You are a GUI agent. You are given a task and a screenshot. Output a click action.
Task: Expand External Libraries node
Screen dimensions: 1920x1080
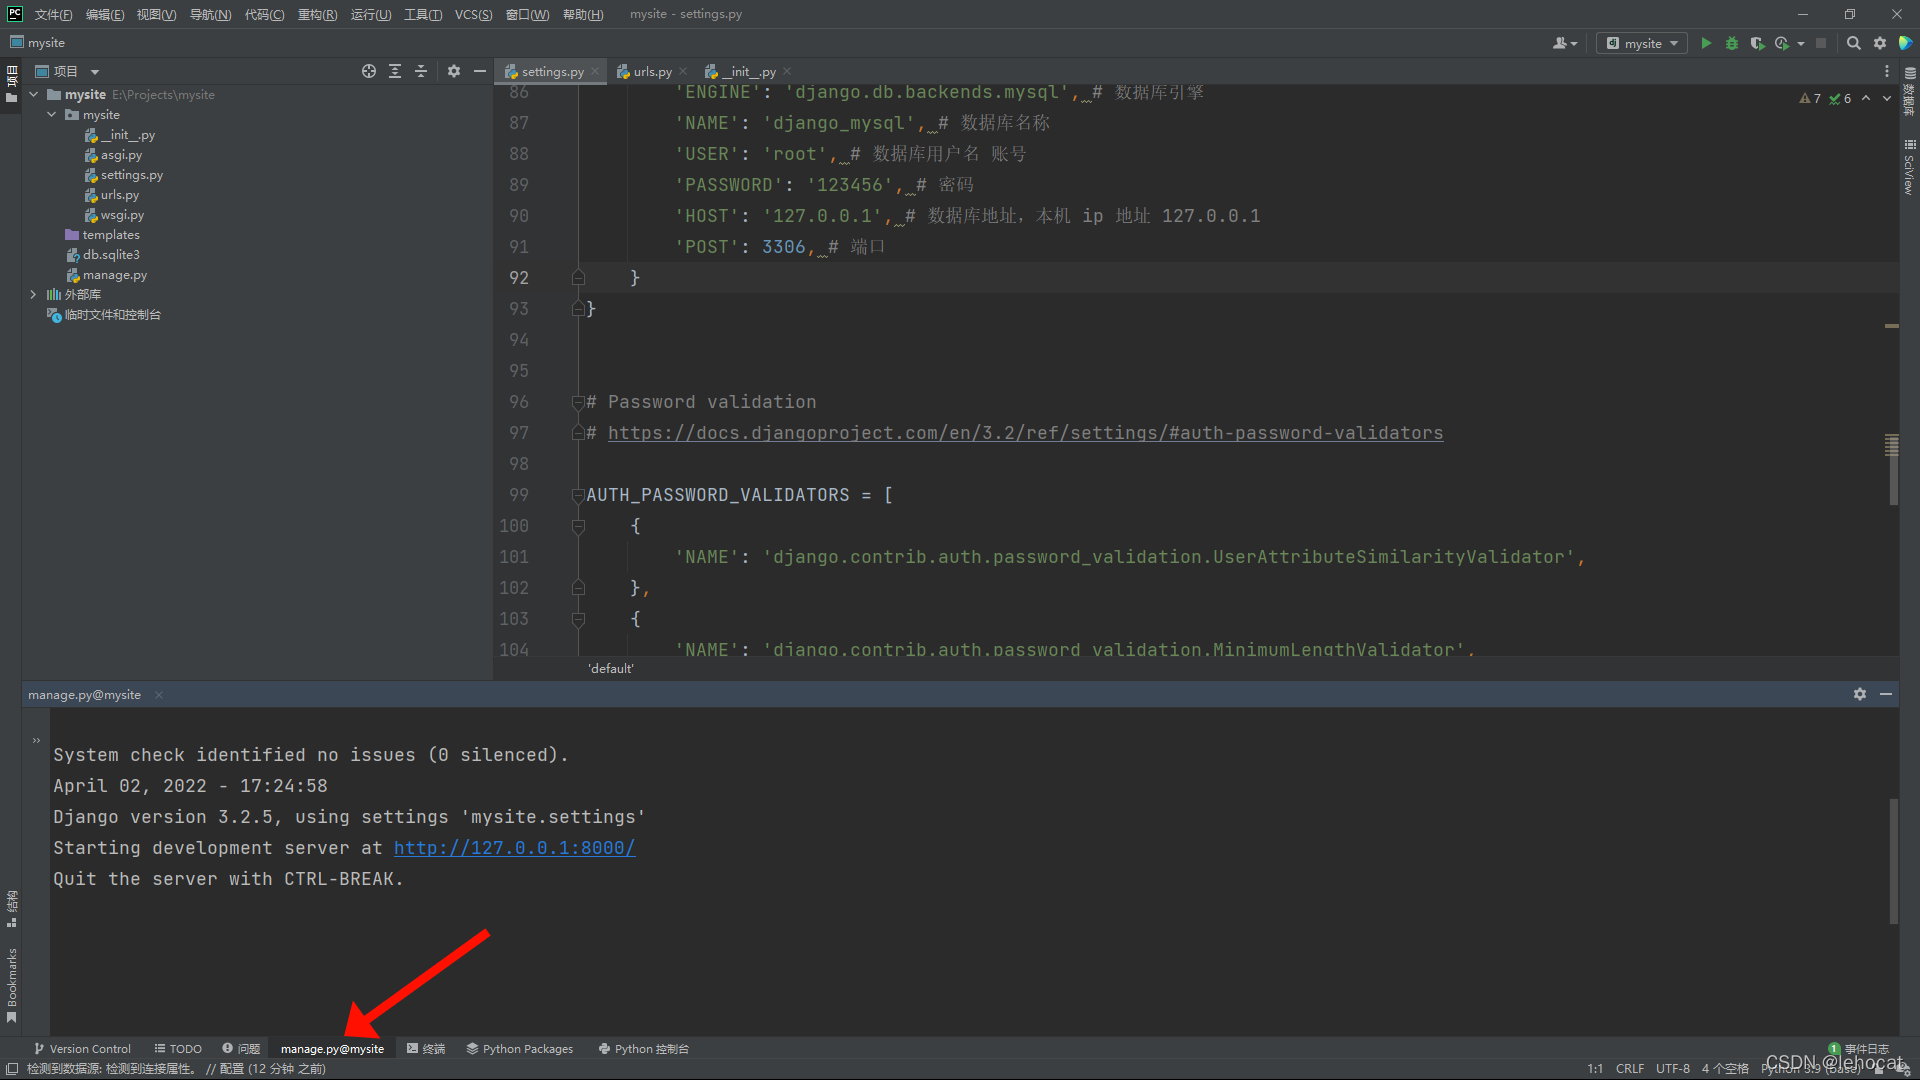pos(34,294)
